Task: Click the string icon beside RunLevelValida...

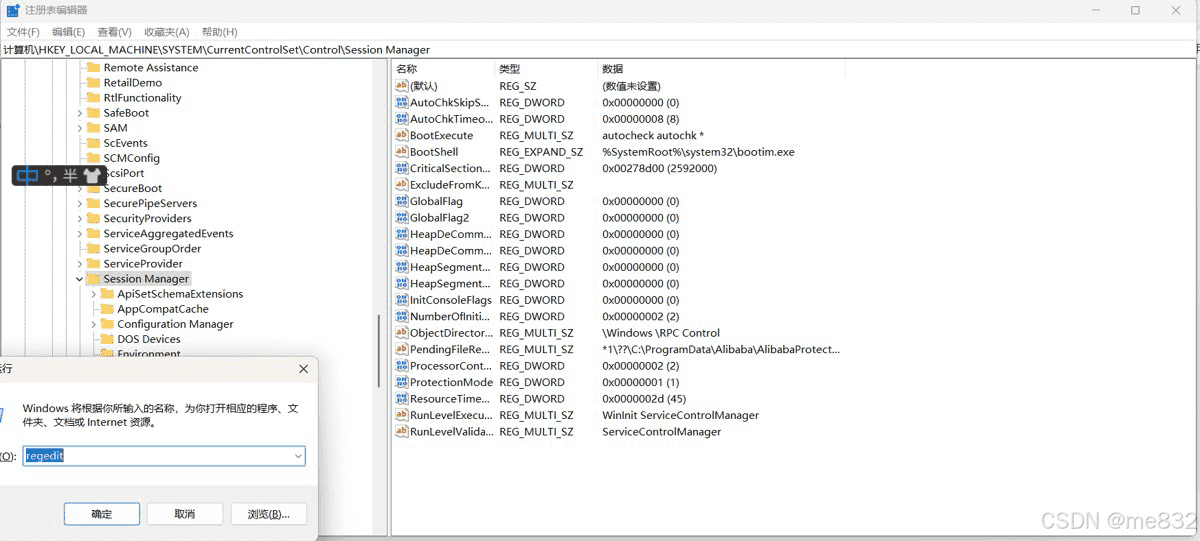Action: (x=402, y=432)
